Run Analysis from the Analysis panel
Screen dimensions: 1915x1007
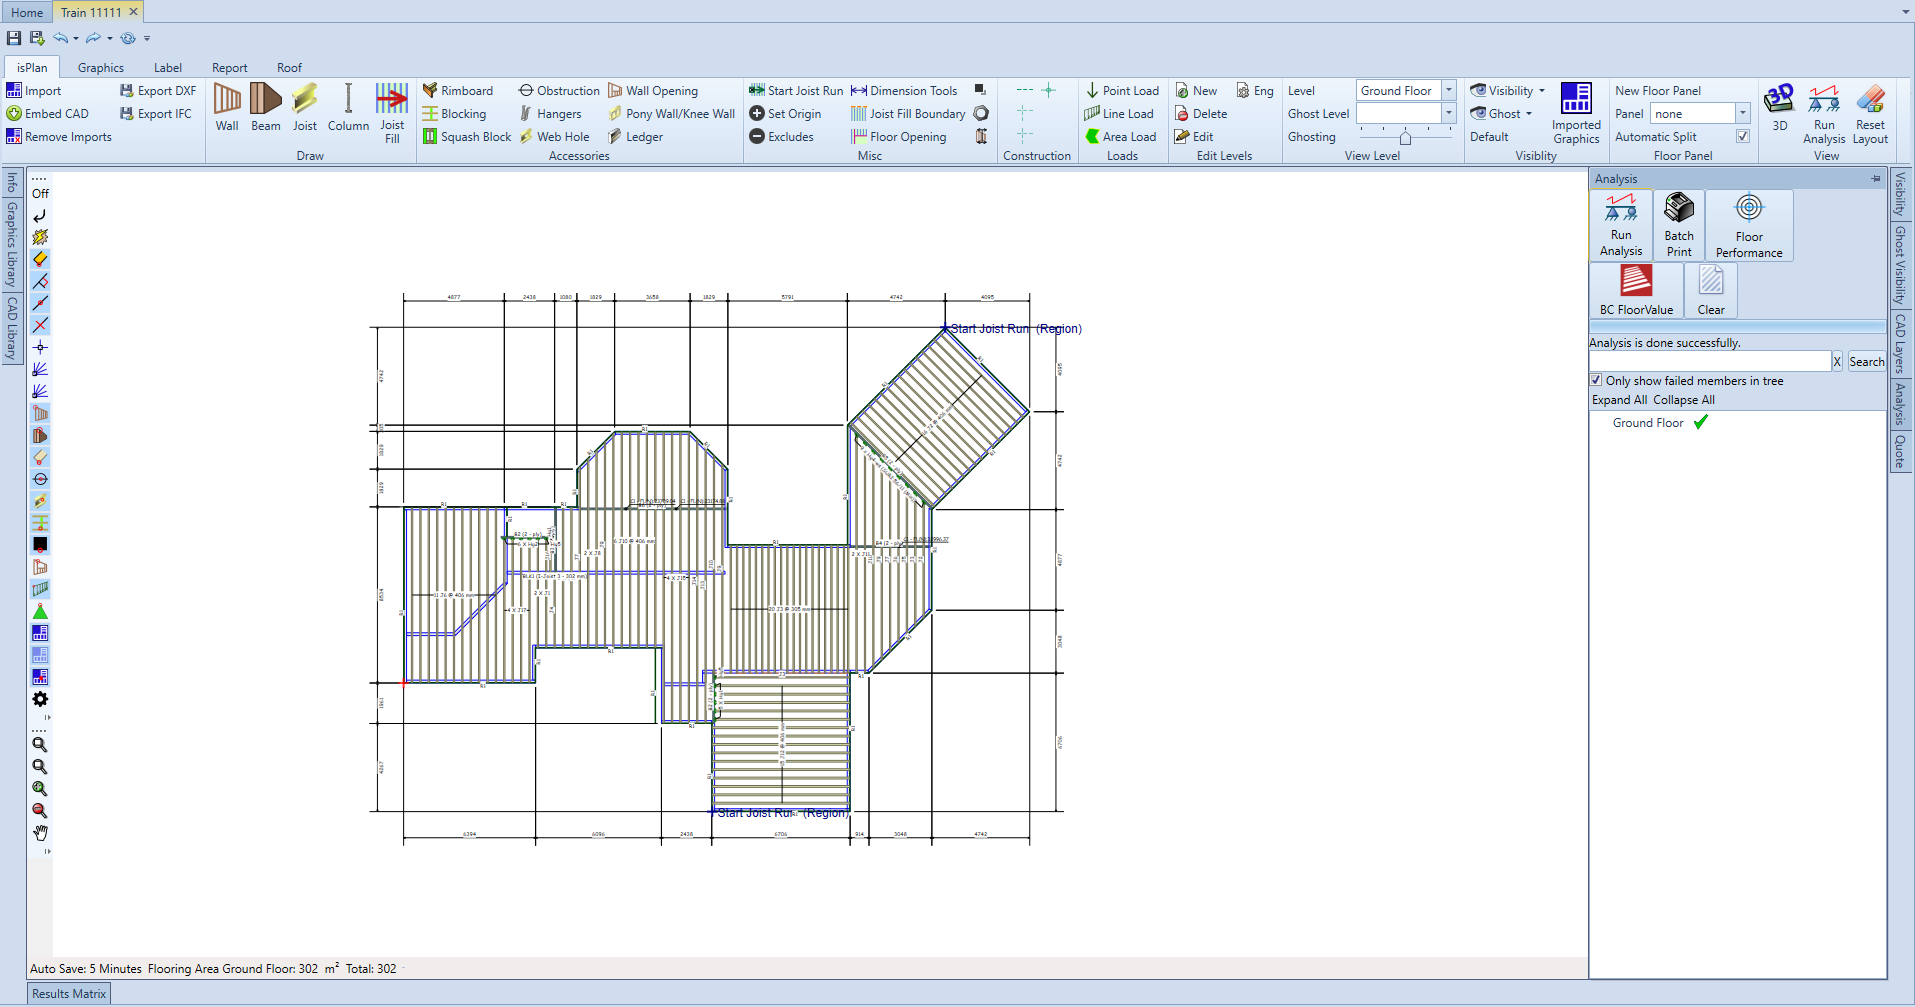click(x=1621, y=225)
